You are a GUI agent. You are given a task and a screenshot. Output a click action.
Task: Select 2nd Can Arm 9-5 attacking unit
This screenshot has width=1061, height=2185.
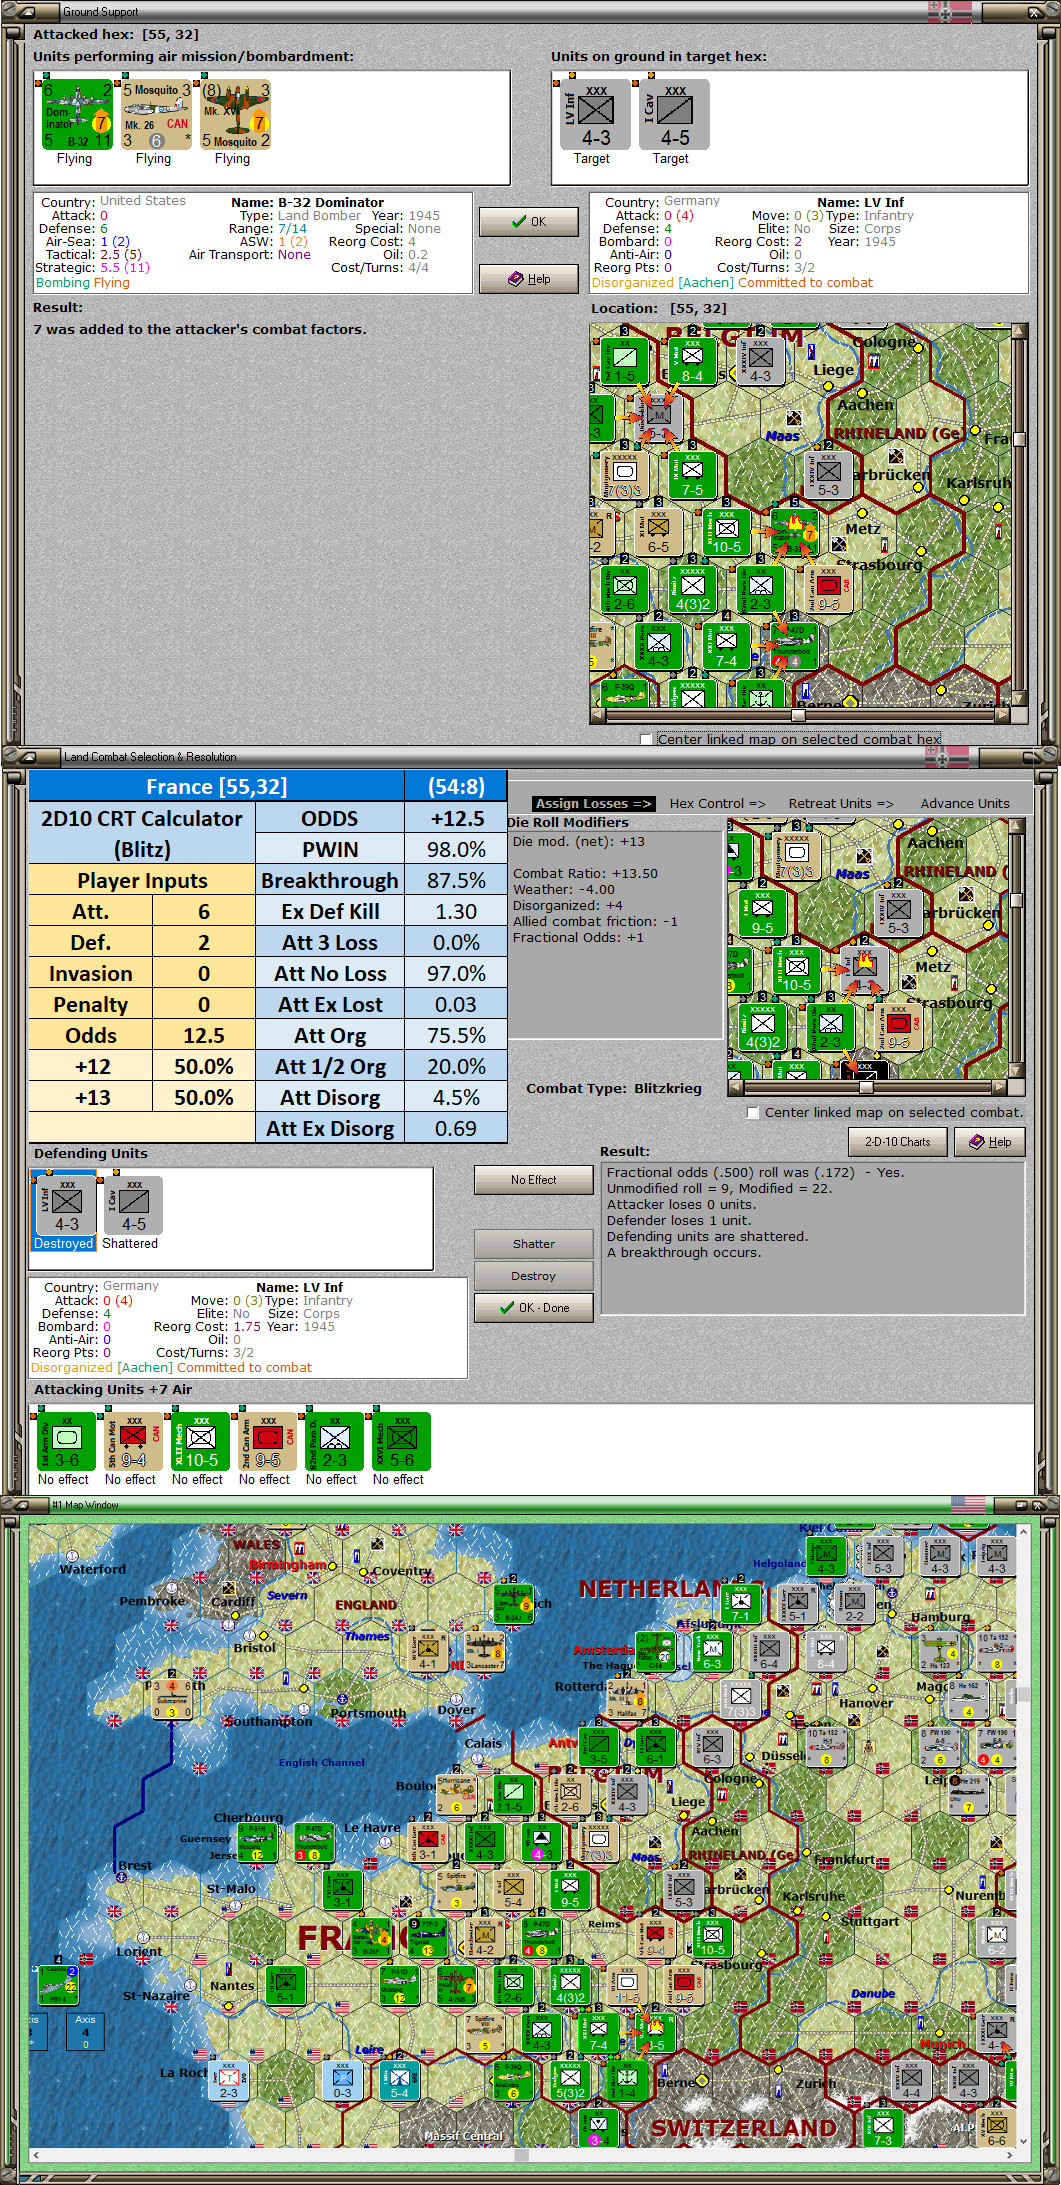(267, 1441)
